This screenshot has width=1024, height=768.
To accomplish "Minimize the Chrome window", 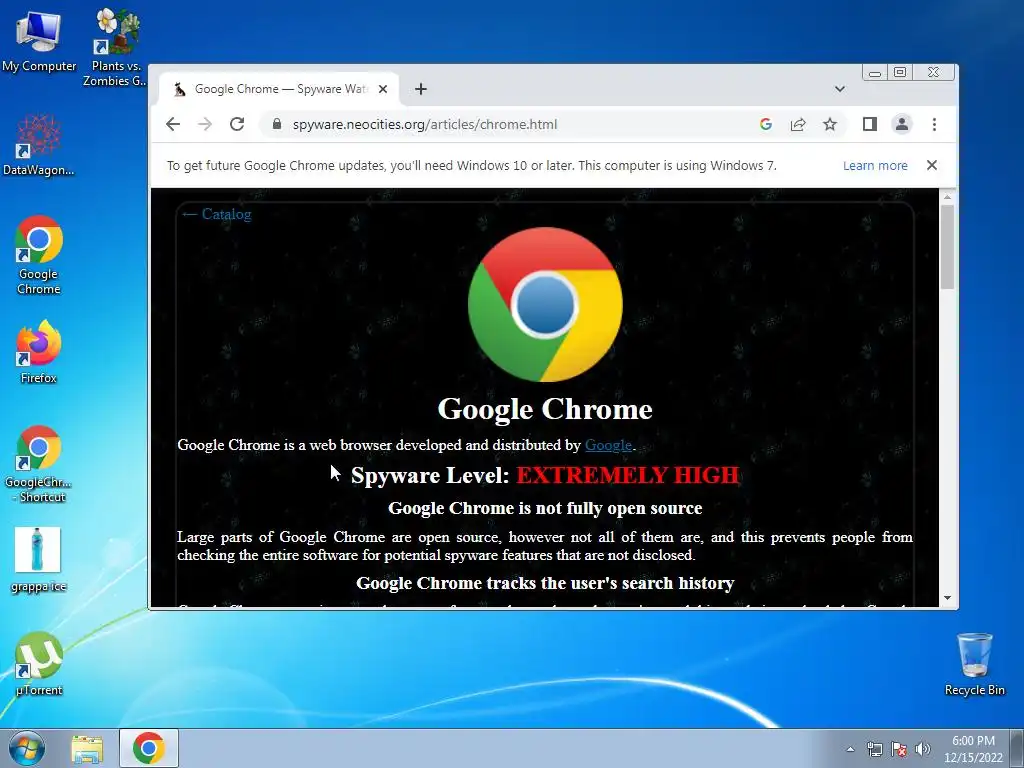I will pos(874,72).
